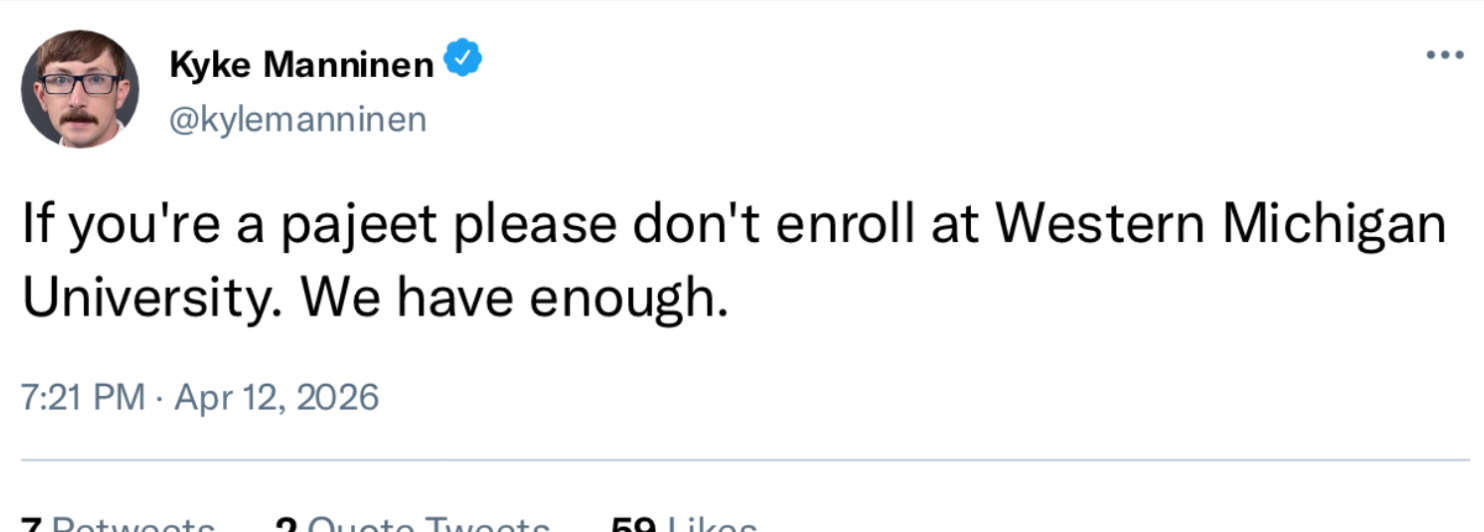
Task: Click the 59 likes count number
Action: (x=631, y=524)
